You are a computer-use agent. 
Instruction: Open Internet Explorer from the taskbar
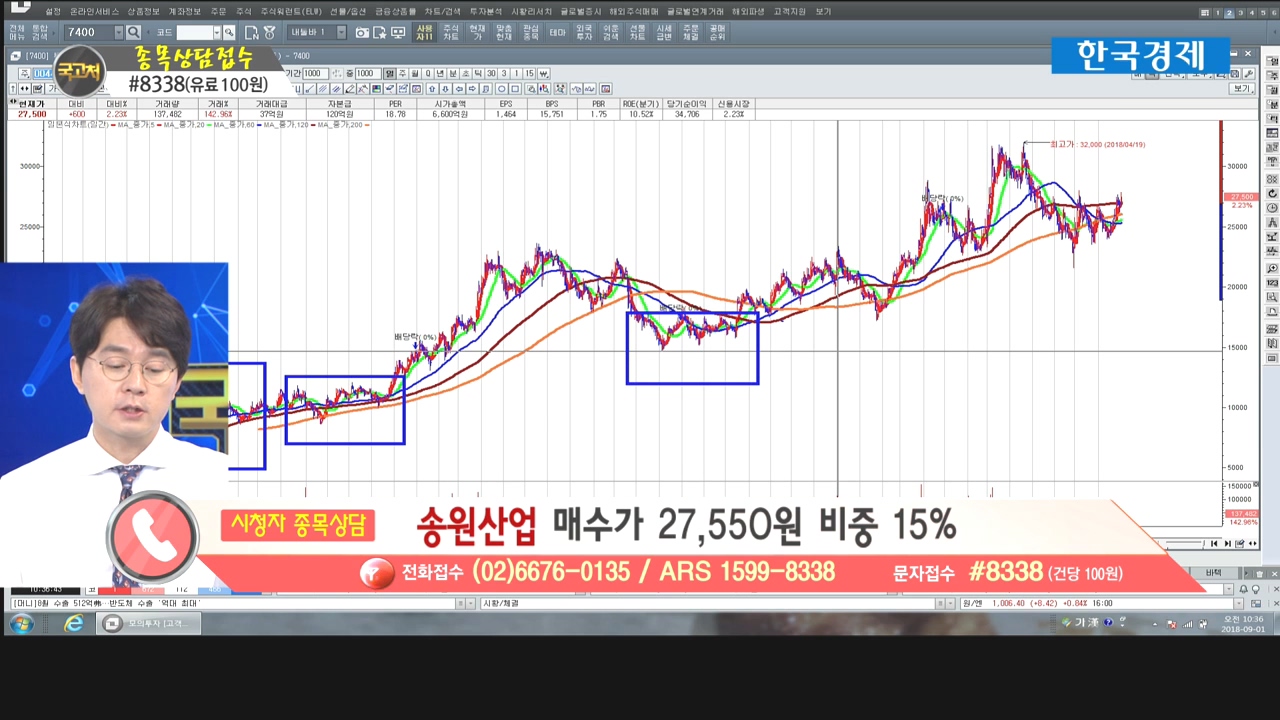[74, 624]
